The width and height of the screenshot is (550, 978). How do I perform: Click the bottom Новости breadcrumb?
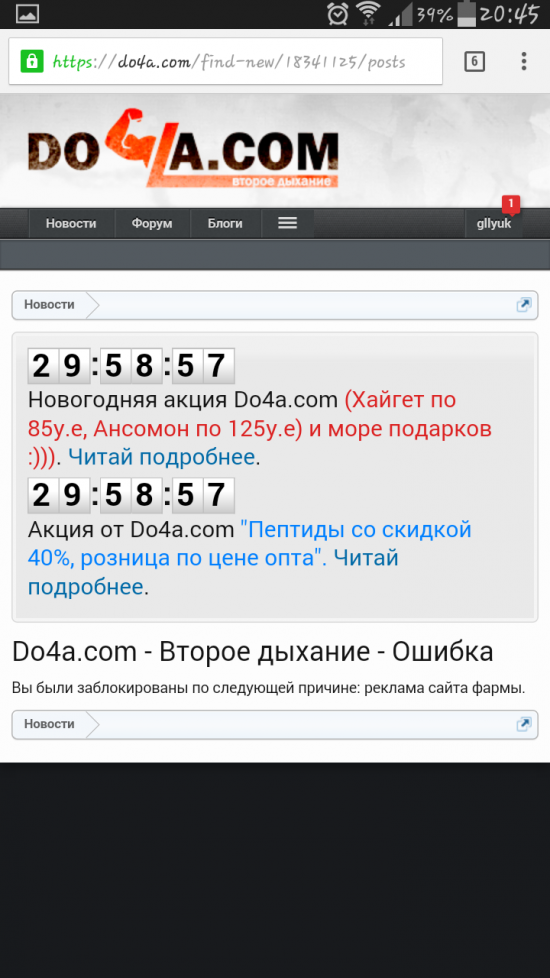49,724
